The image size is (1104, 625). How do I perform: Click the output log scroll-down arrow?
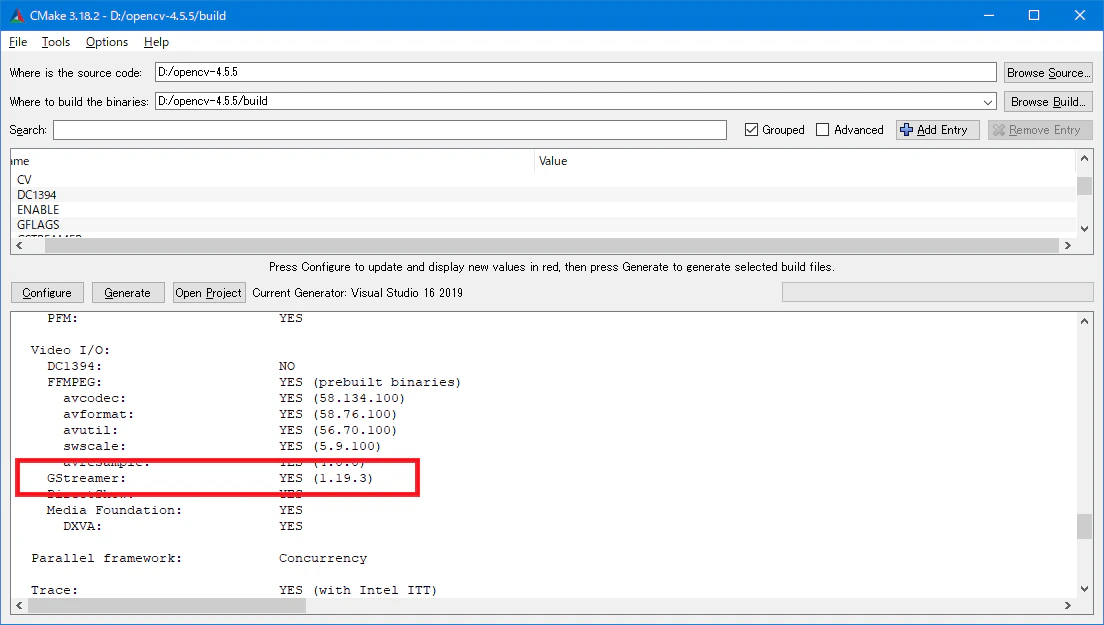[1084, 589]
